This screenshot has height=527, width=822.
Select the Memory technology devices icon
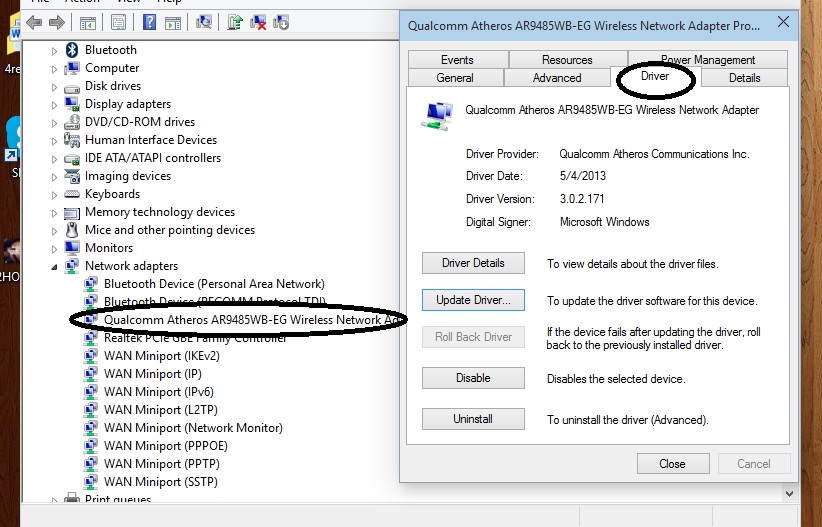(x=71, y=212)
